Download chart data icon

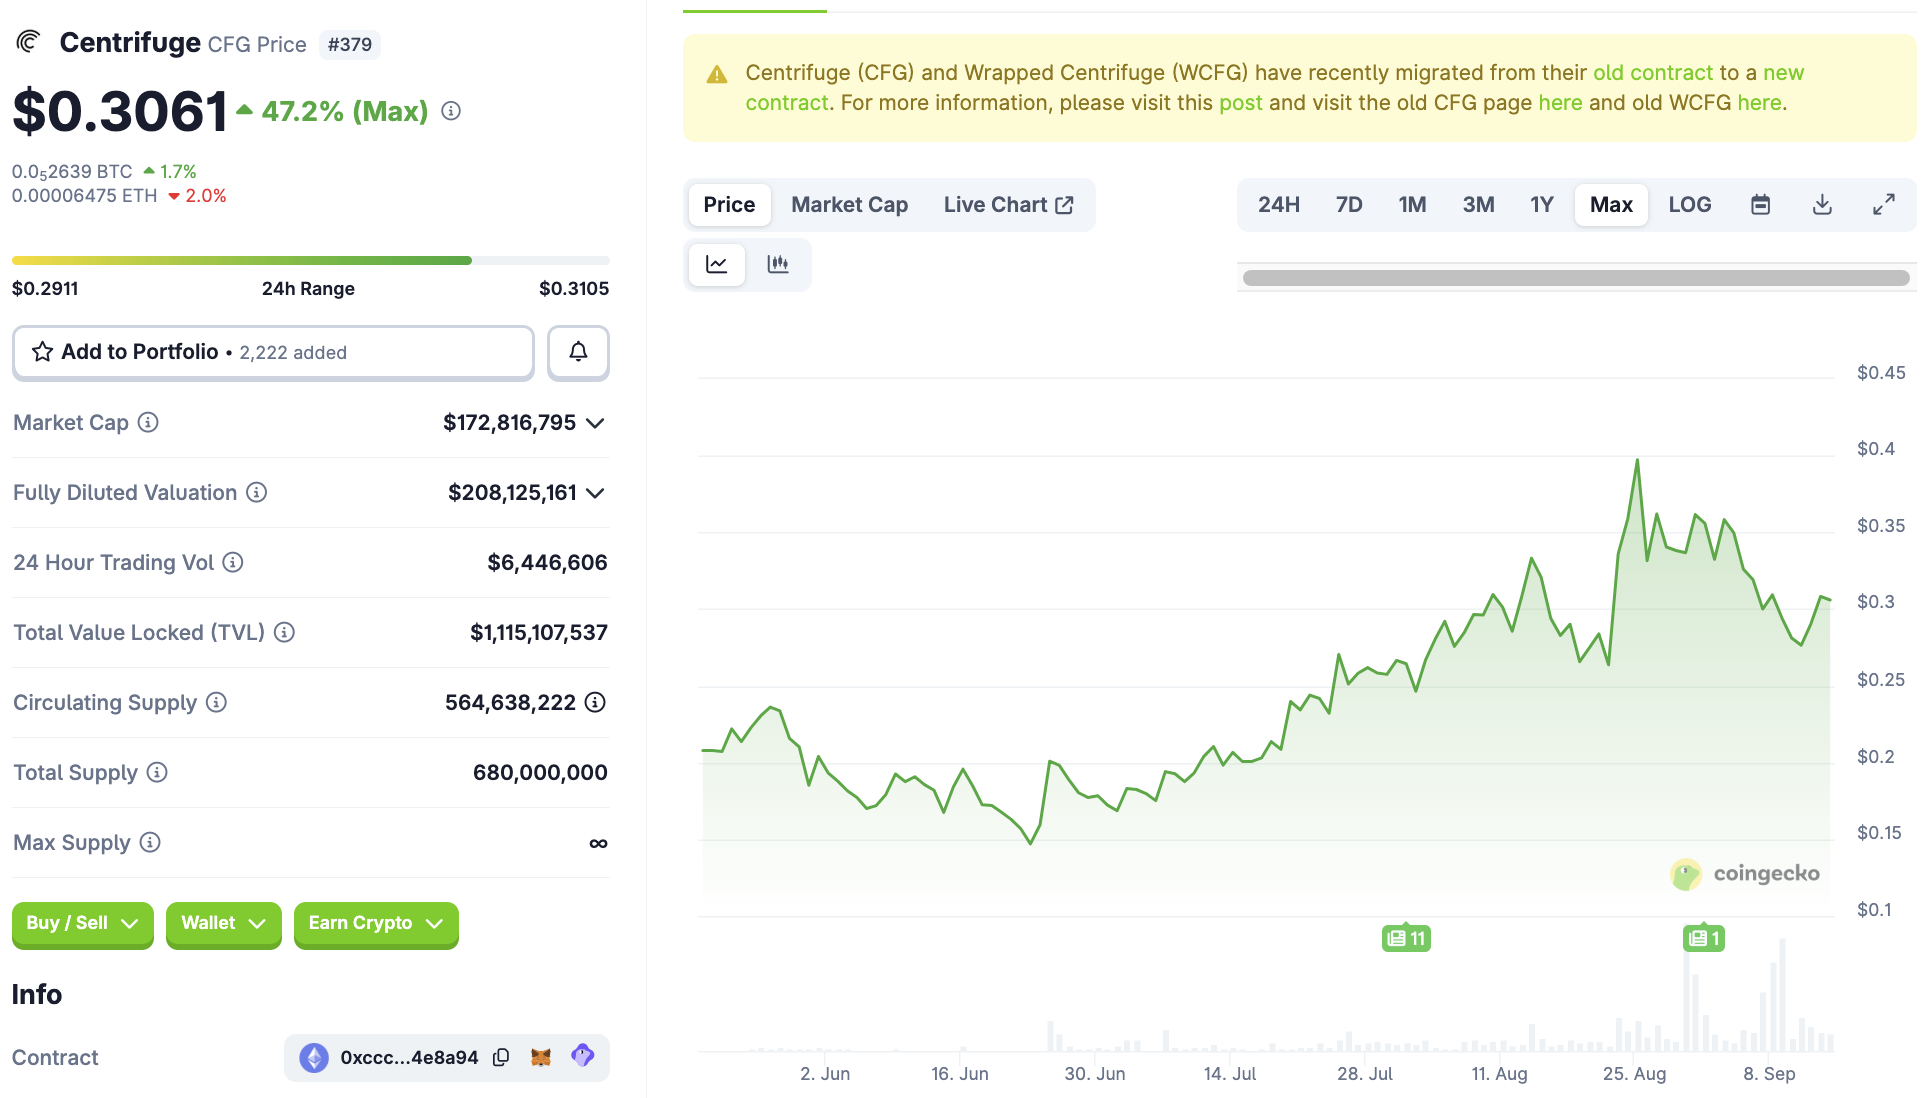(1823, 204)
